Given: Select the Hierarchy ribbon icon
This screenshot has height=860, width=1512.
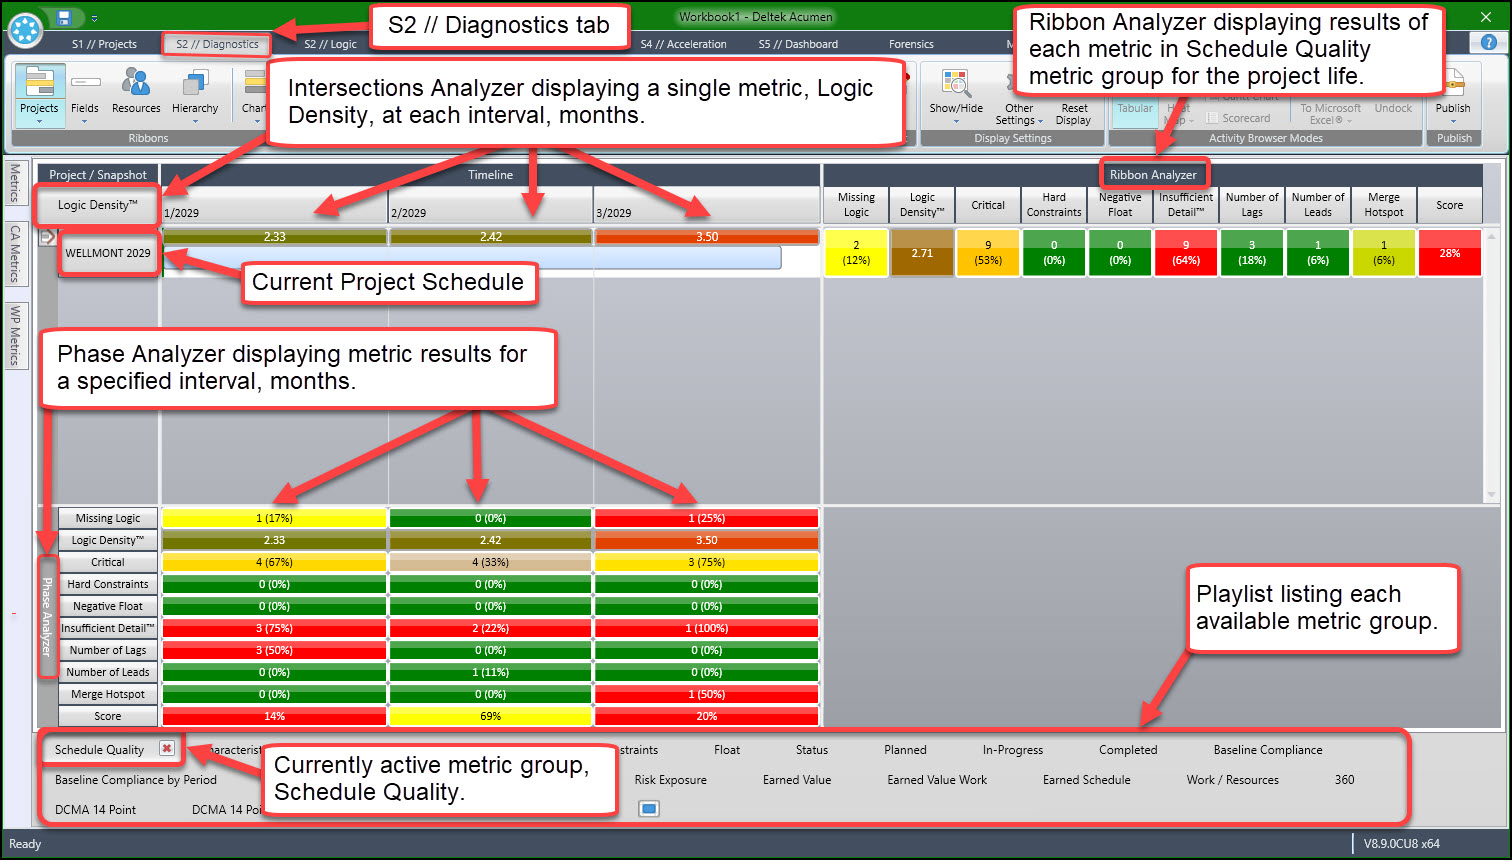Looking at the screenshot, I should 195,93.
